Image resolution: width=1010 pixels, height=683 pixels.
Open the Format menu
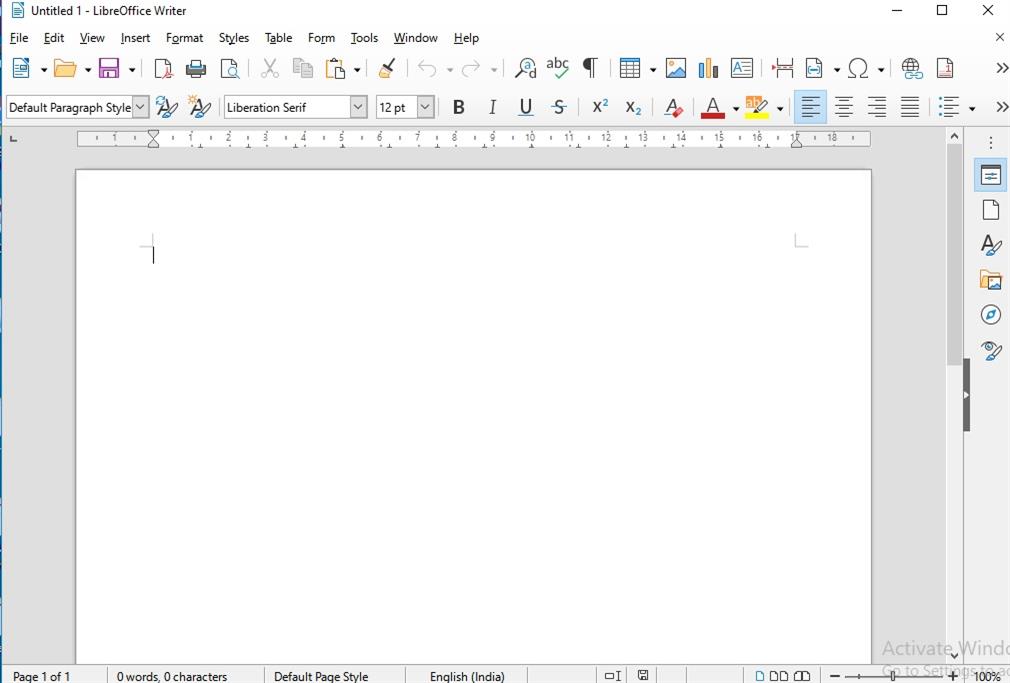pos(184,38)
